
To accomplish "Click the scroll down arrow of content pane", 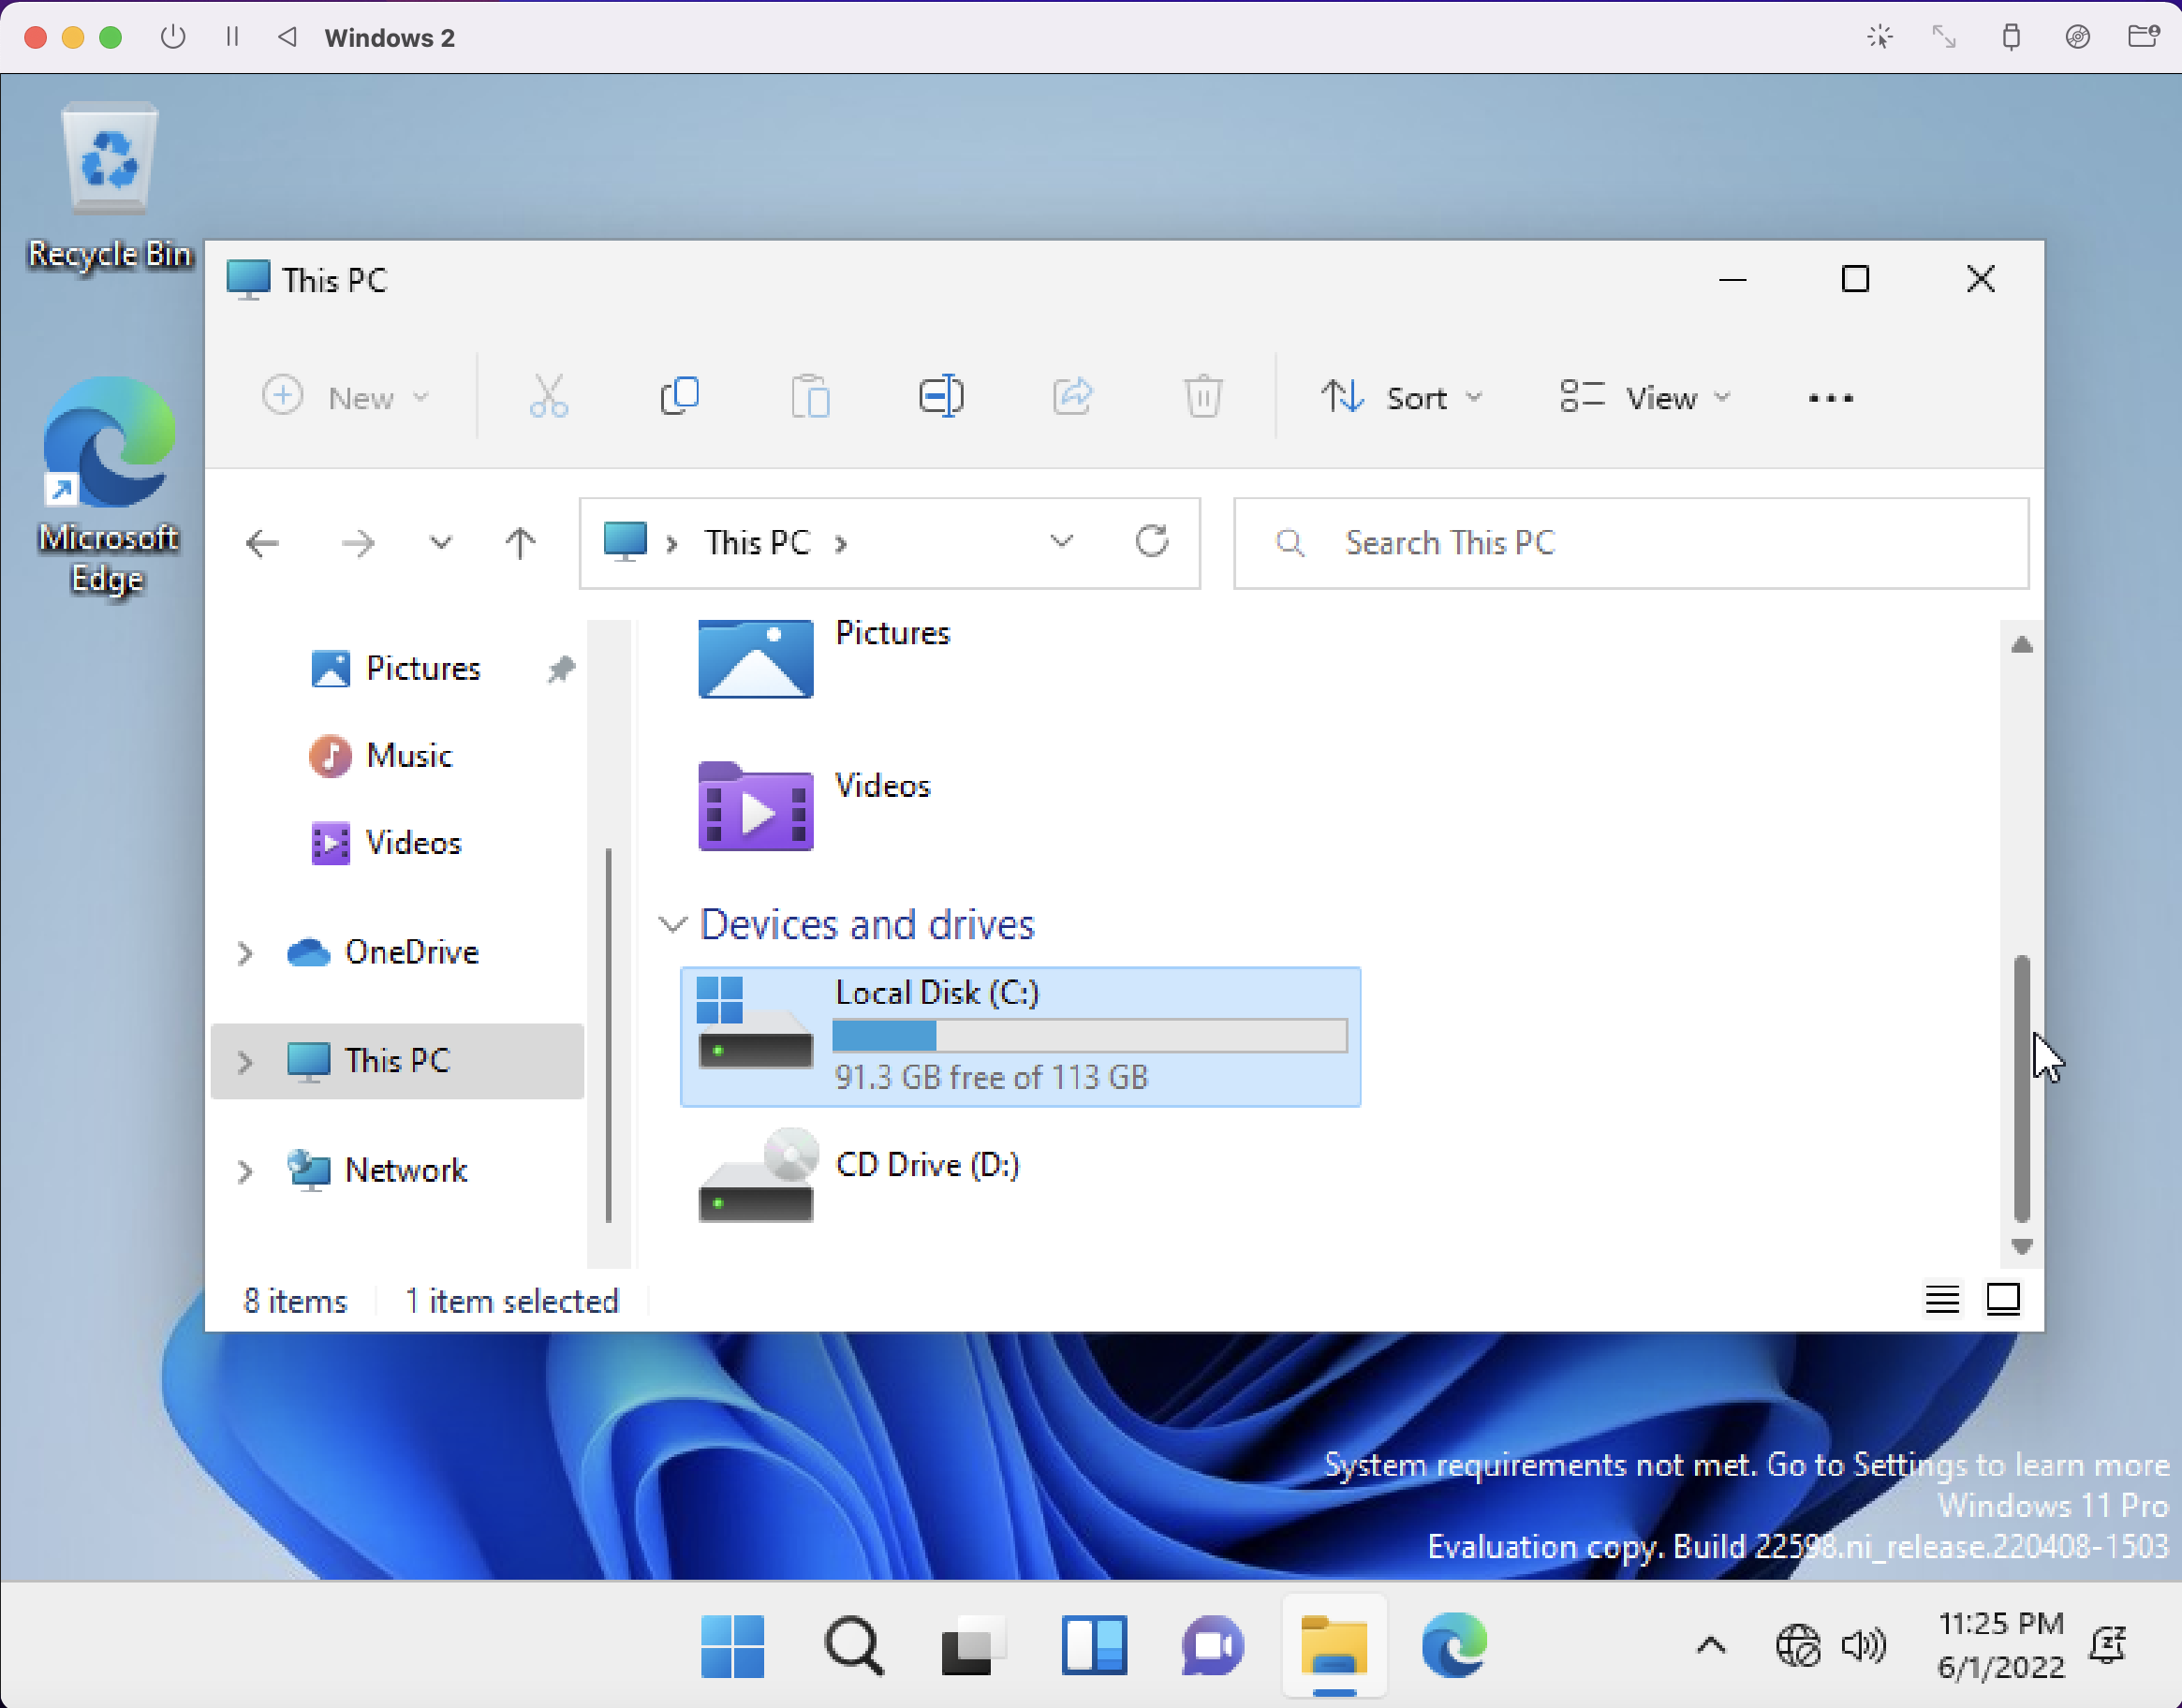I will (2022, 1246).
